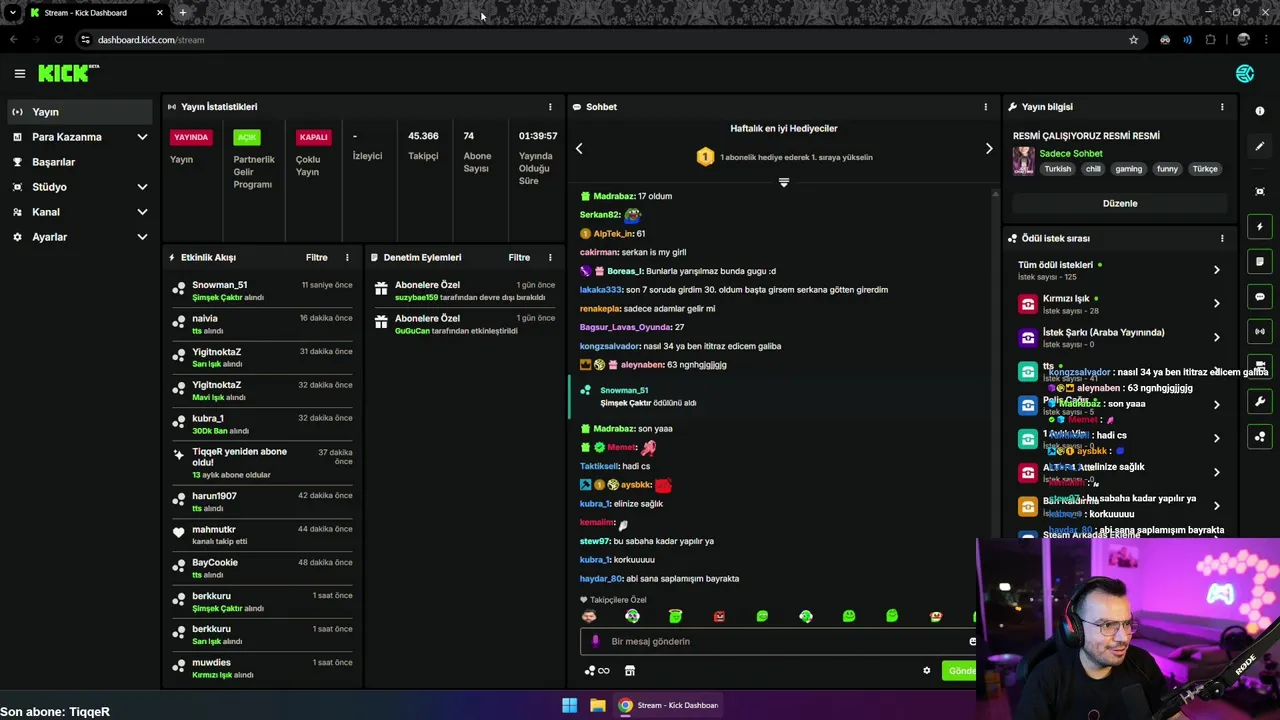1280x720 pixels.
Task: Select Yayın in the sidebar
Action: (x=79, y=112)
